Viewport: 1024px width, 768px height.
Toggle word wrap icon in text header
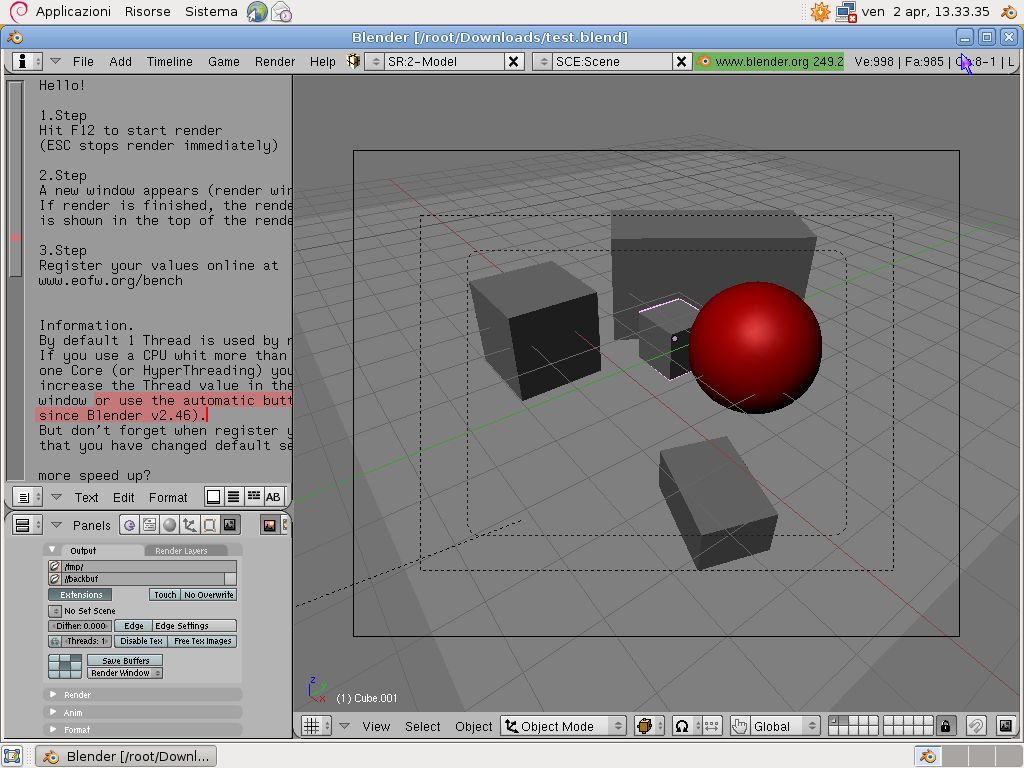253,497
